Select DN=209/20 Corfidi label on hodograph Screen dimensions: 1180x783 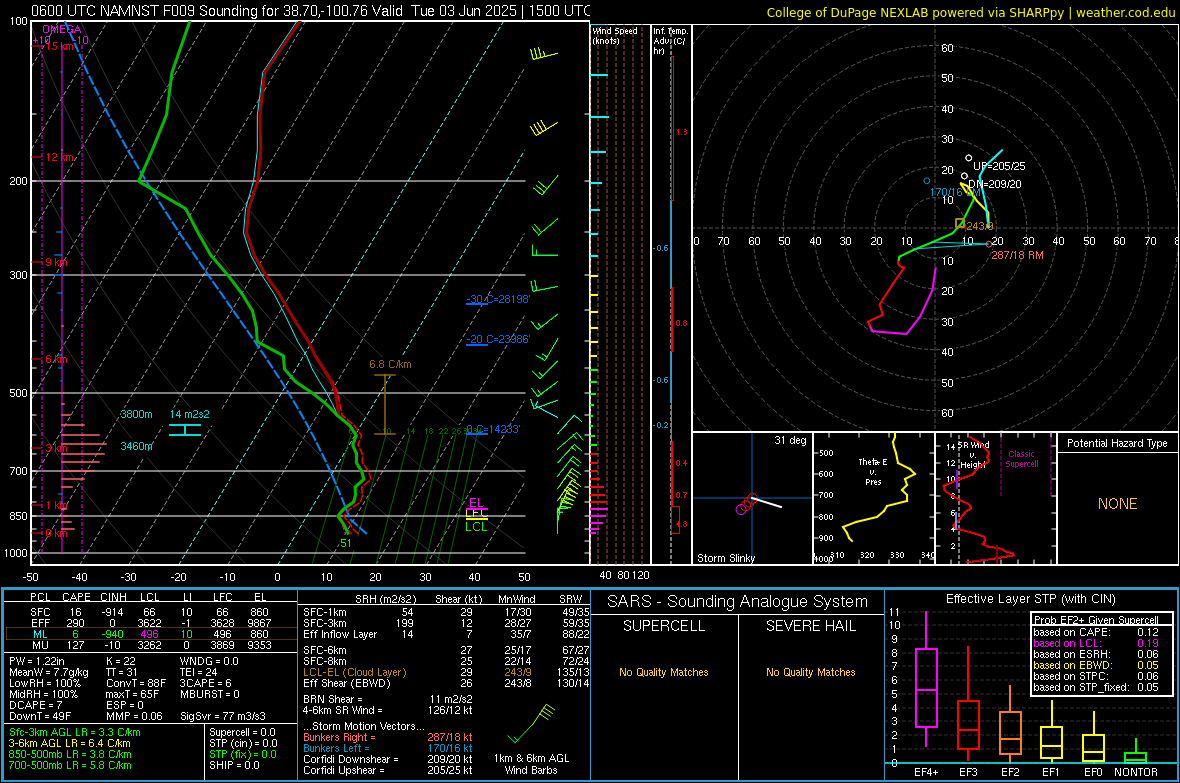point(995,184)
